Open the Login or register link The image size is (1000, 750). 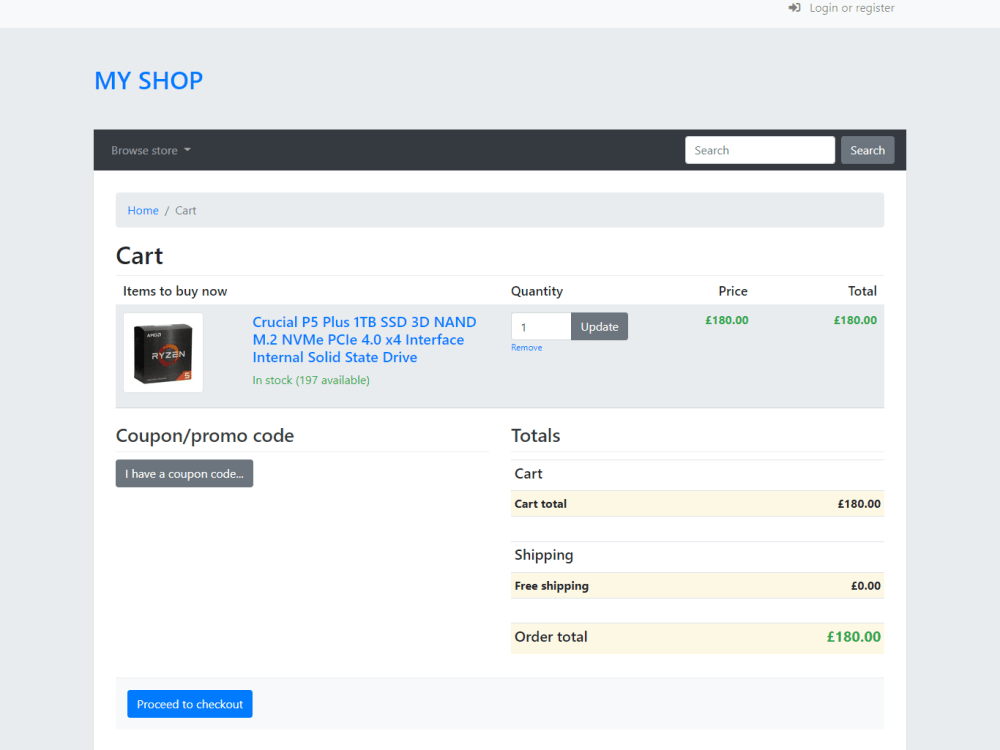coord(851,8)
